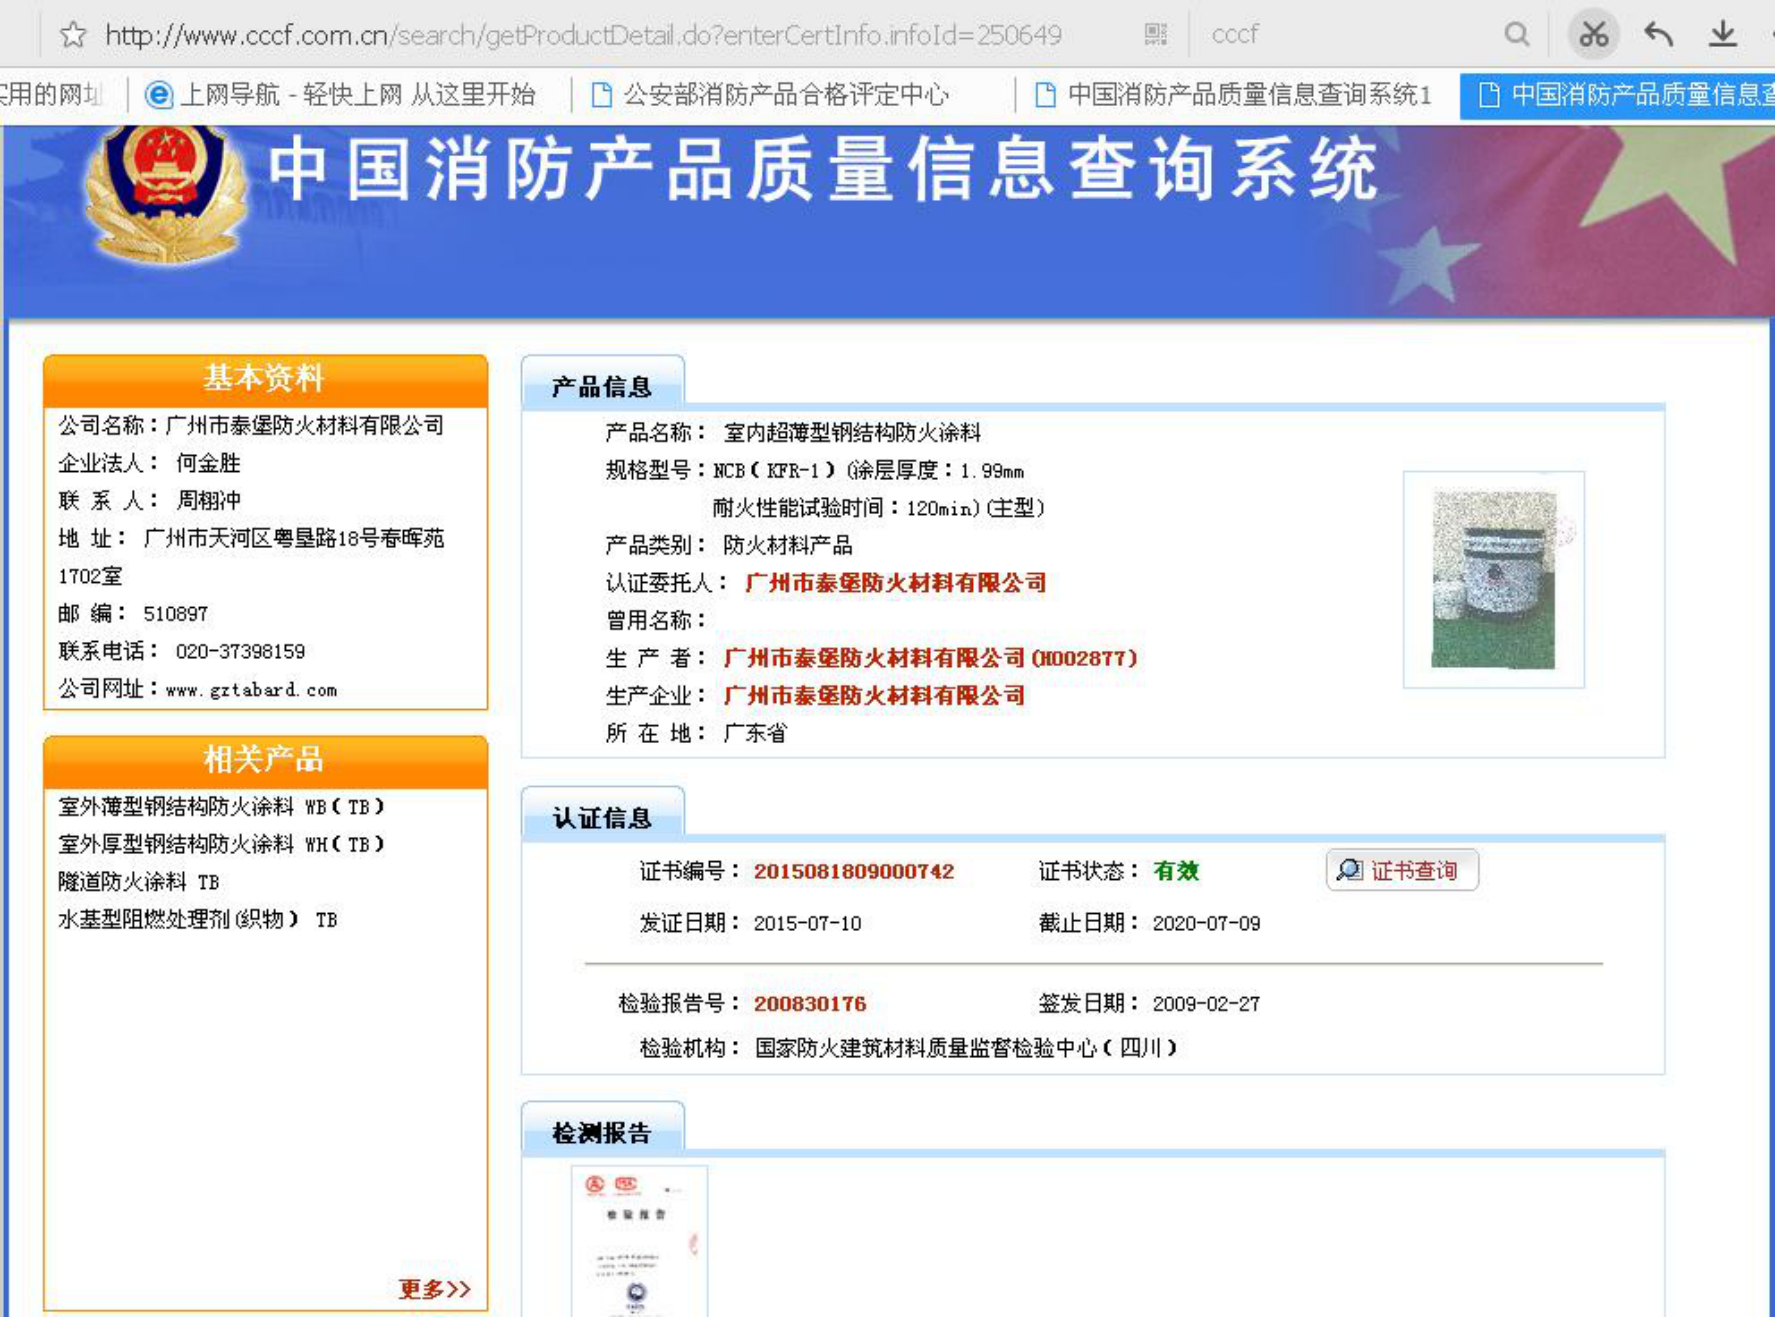Image resolution: width=1775 pixels, height=1317 pixels.
Task: Select 隧道防火涂料 TB related product
Action: pos(138,882)
